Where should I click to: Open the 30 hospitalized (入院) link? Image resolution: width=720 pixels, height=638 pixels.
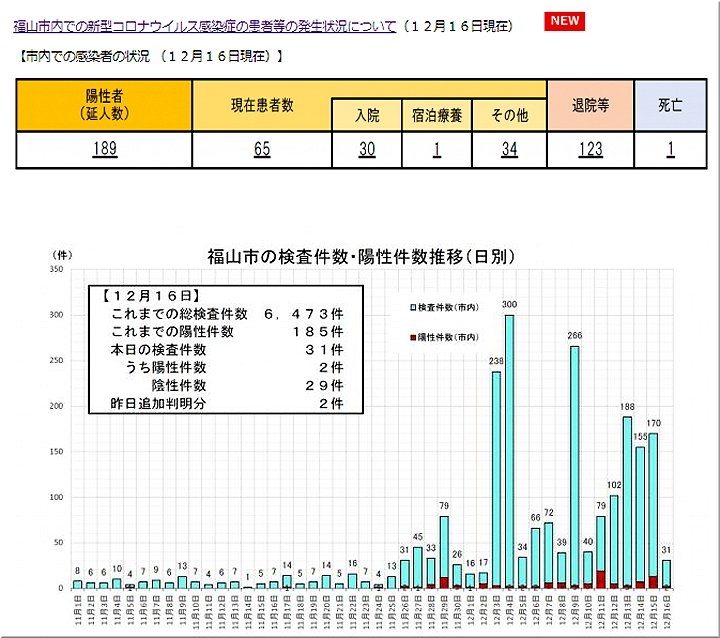(367, 150)
